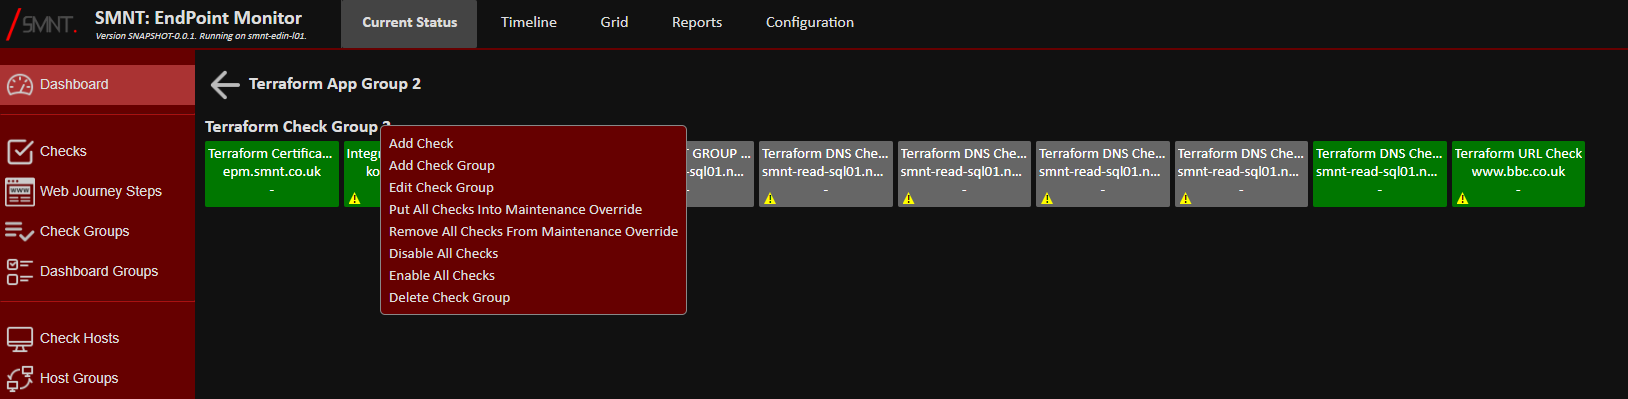Click the warning icon on the Terraform URL Check tile
Image resolution: width=1628 pixels, height=399 pixels.
click(1462, 199)
